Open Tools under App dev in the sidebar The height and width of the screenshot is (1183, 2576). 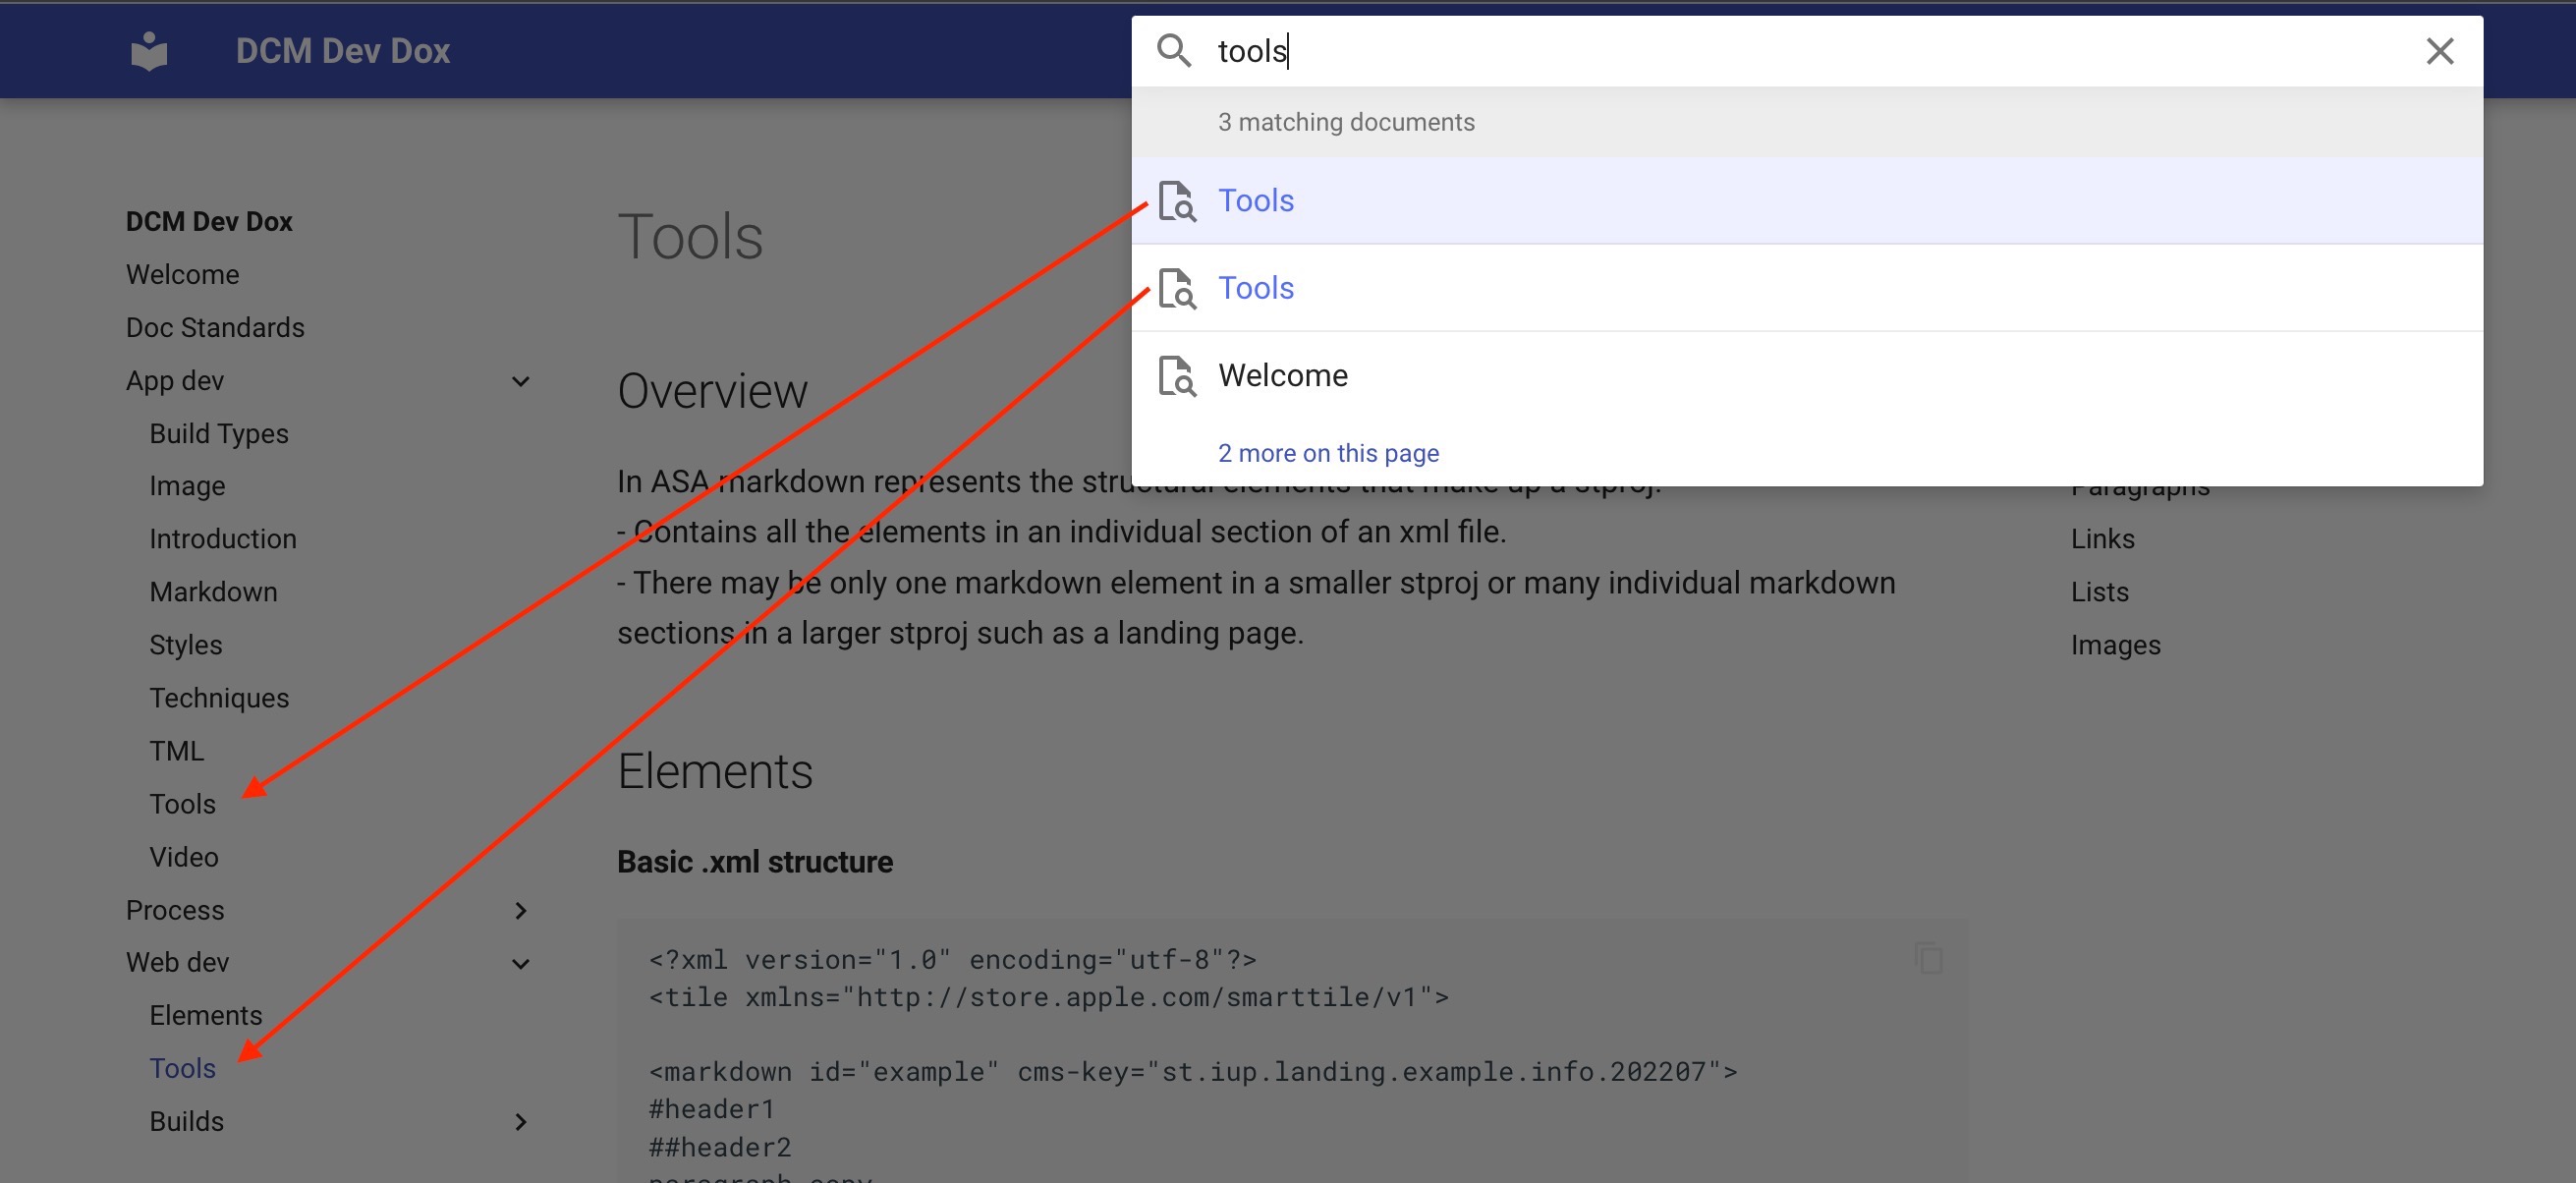click(x=183, y=804)
